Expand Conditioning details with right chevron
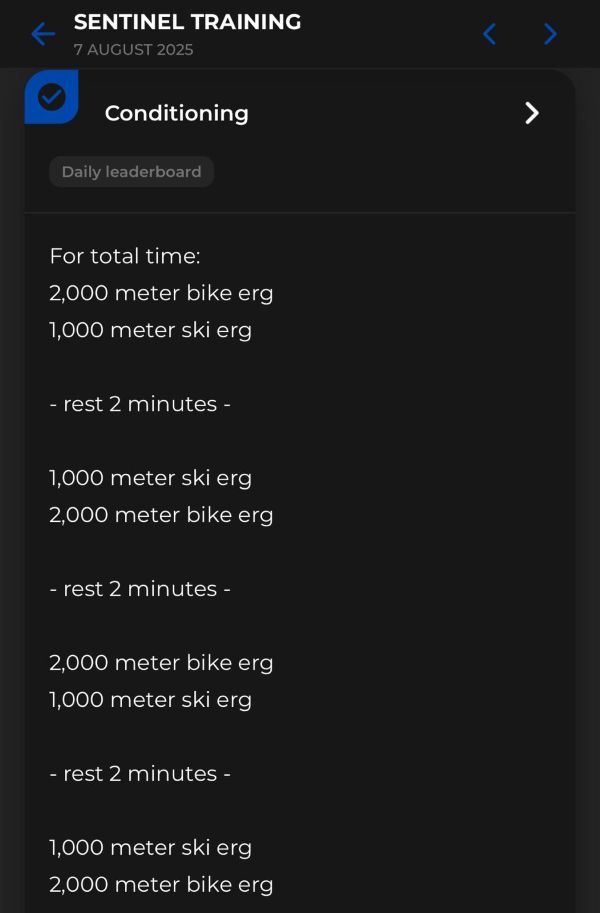The width and height of the screenshot is (600, 913). point(532,113)
